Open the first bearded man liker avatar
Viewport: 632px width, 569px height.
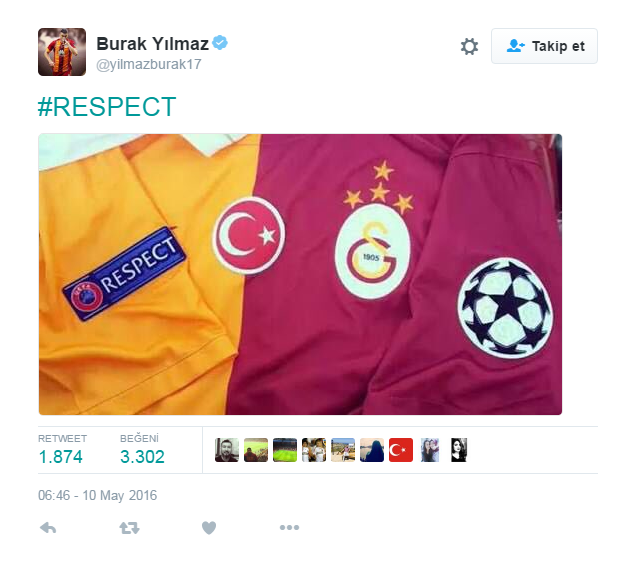pos(227,450)
